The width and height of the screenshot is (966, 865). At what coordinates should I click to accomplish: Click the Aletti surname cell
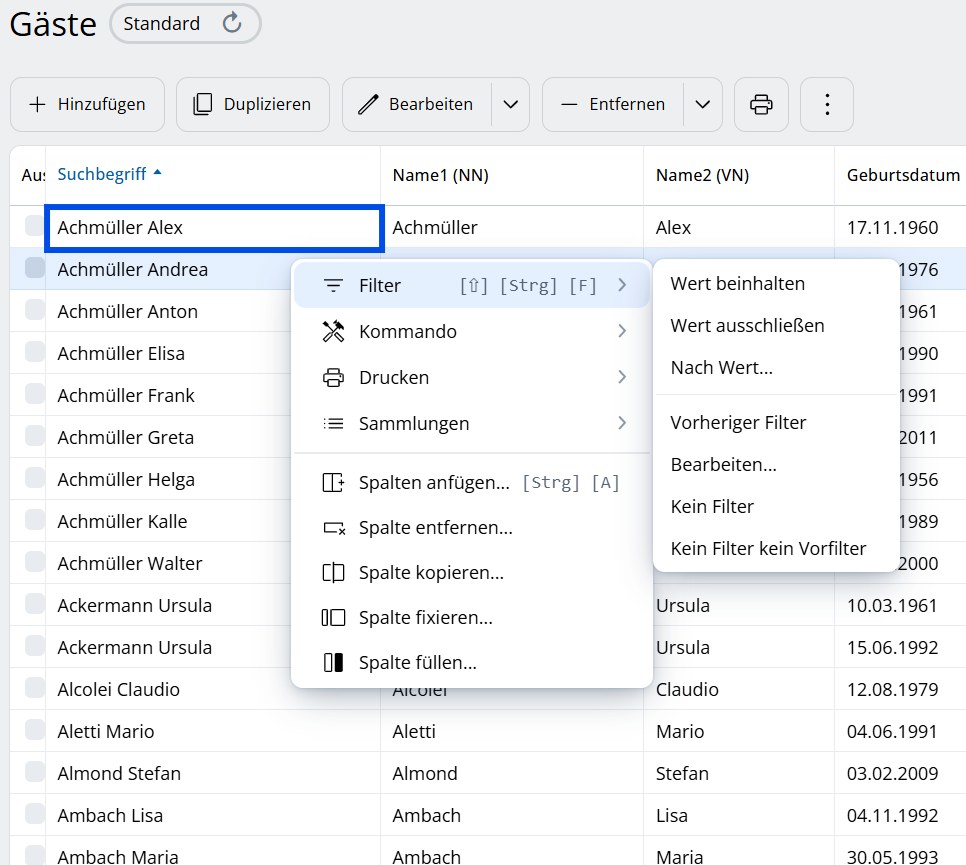click(x=512, y=732)
